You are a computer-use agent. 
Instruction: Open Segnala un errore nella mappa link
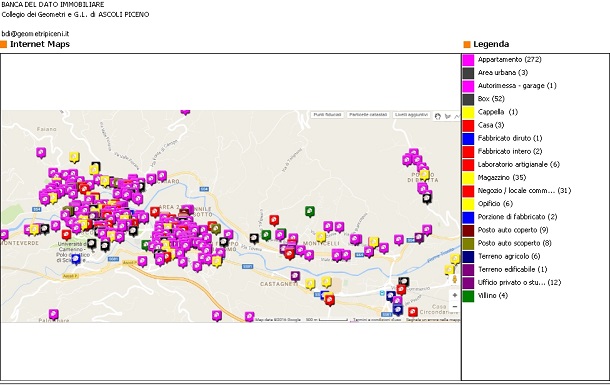(x=433, y=320)
